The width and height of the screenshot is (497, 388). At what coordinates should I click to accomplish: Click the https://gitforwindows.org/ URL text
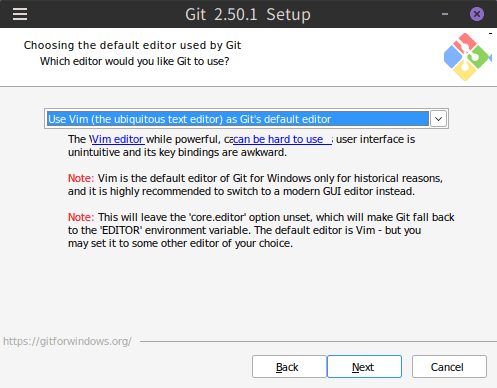click(67, 341)
